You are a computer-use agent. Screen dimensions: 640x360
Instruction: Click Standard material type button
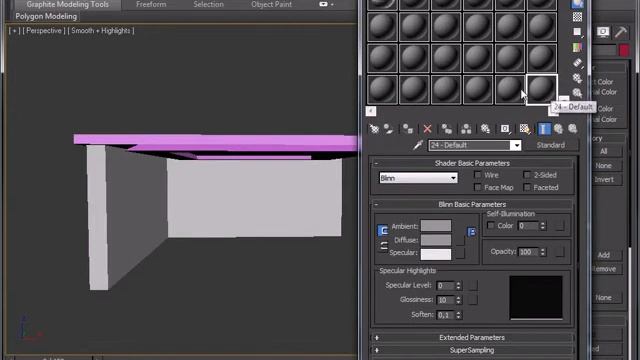[551, 145]
